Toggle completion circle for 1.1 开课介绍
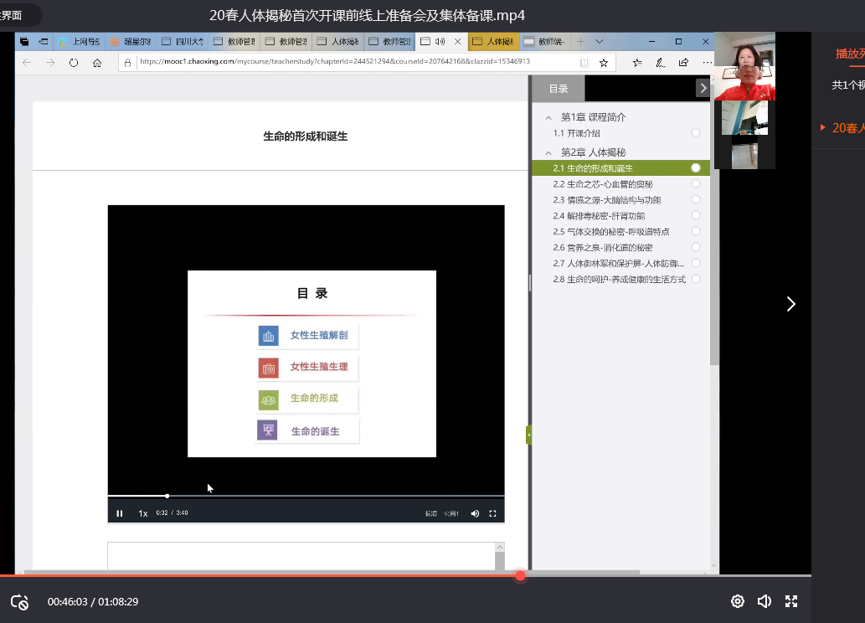This screenshot has height=623, width=865. (x=695, y=133)
